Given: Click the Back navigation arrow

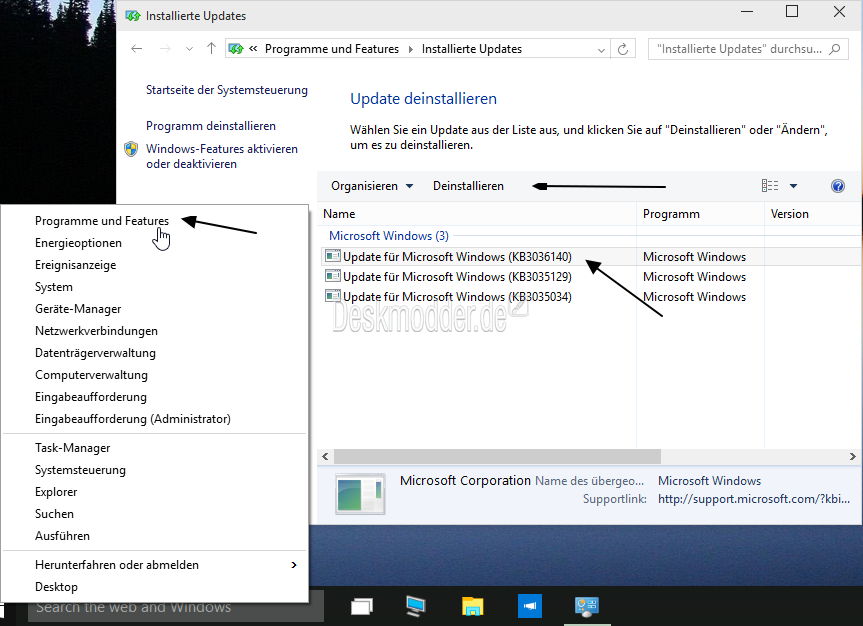Looking at the screenshot, I should tap(136, 49).
